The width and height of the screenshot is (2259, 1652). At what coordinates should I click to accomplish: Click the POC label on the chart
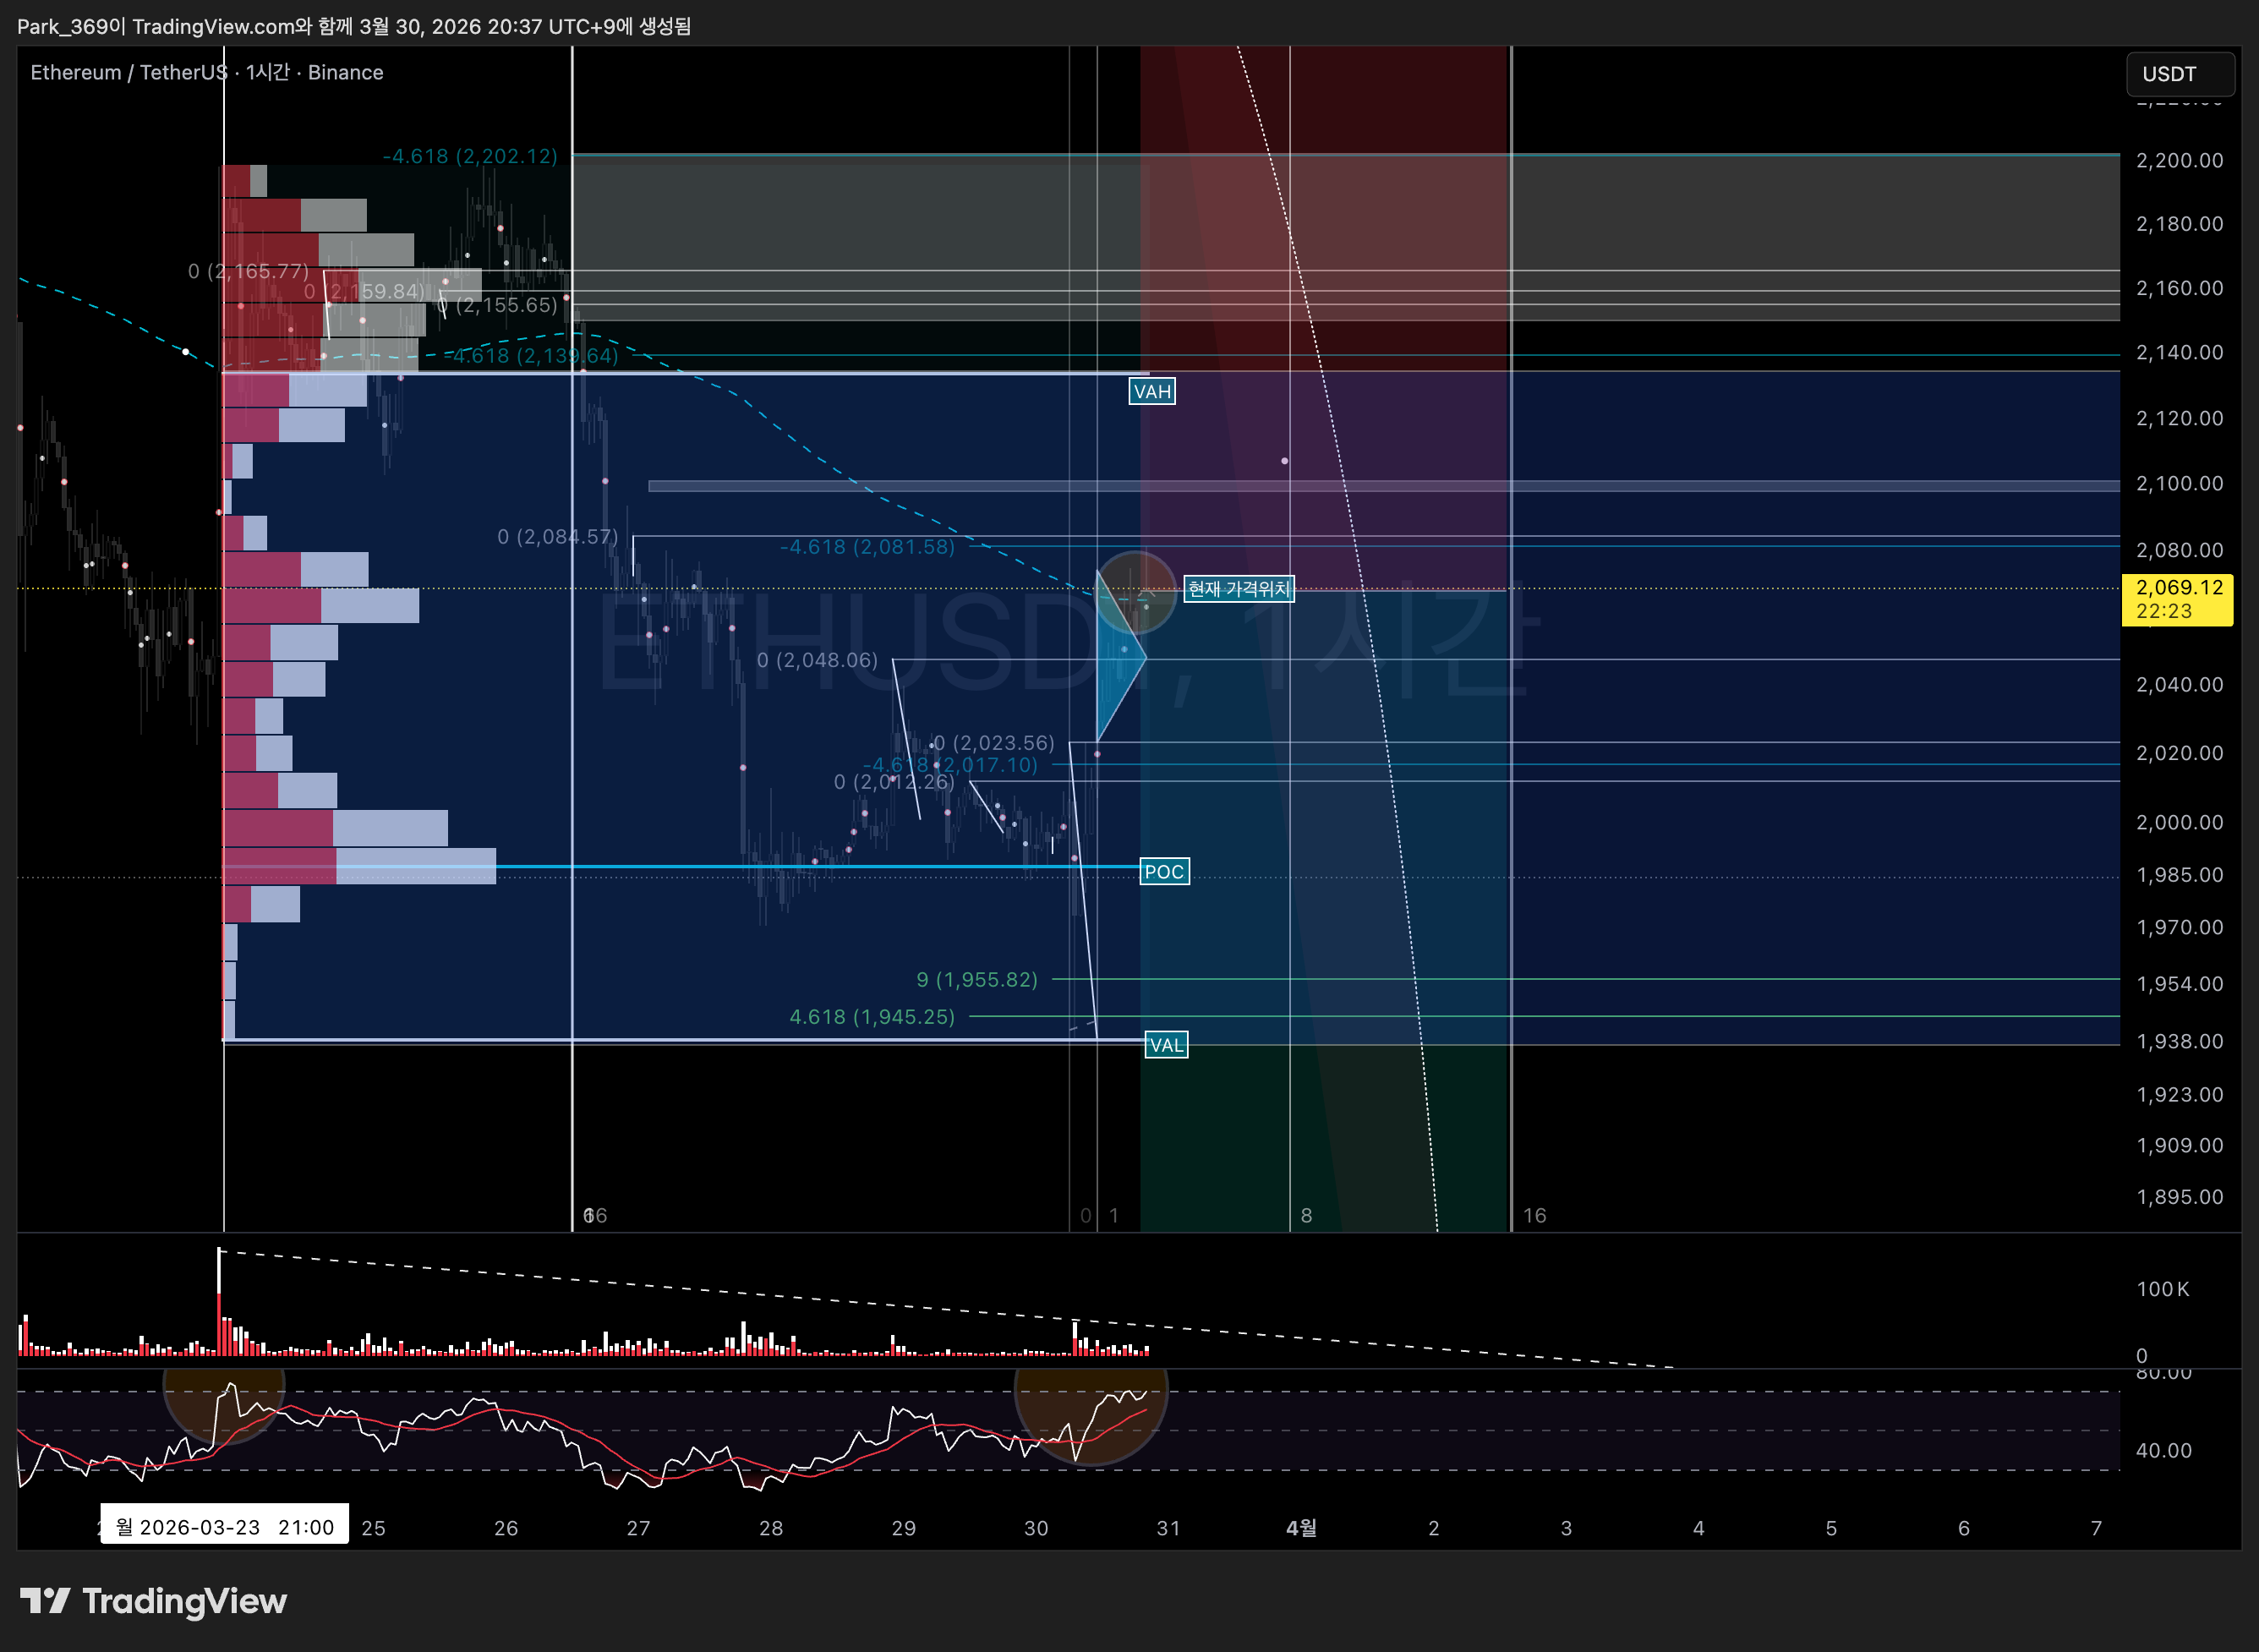[1164, 872]
